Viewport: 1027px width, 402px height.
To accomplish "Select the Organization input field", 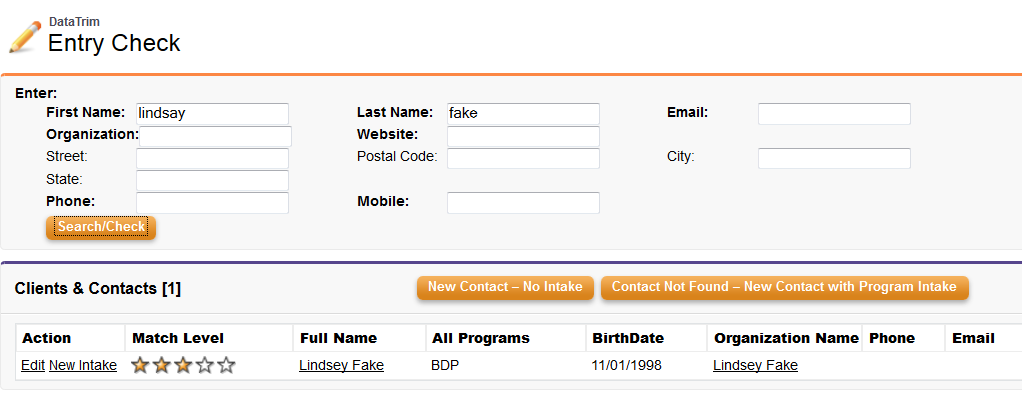I will coord(215,136).
